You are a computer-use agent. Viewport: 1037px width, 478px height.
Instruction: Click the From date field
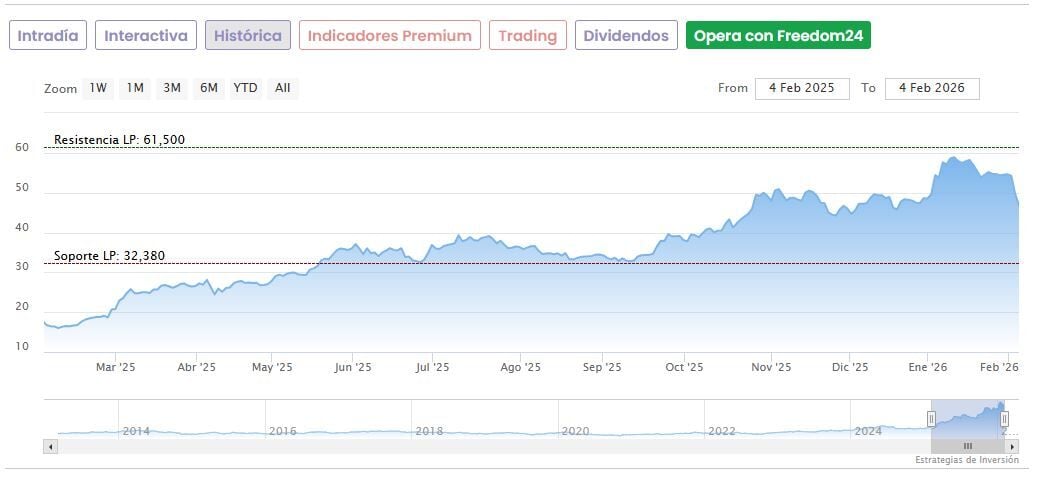coord(802,88)
